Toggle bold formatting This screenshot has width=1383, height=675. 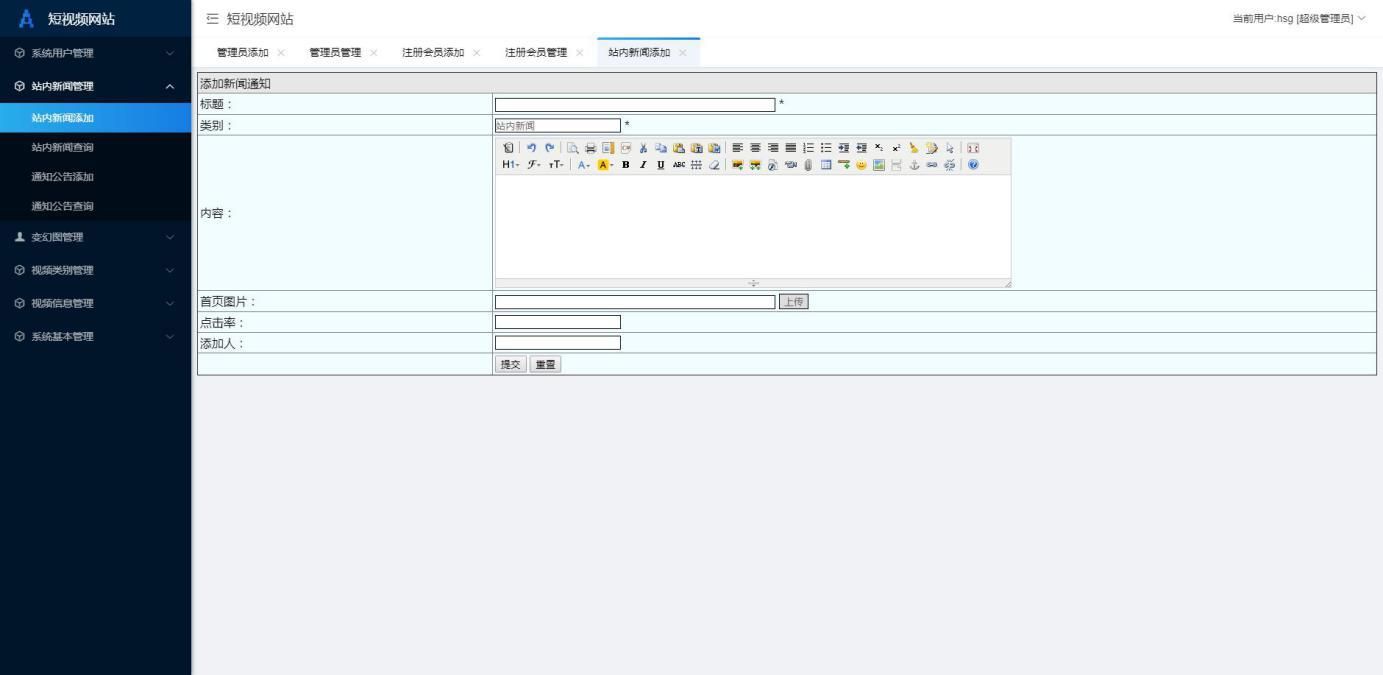pos(626,164)
